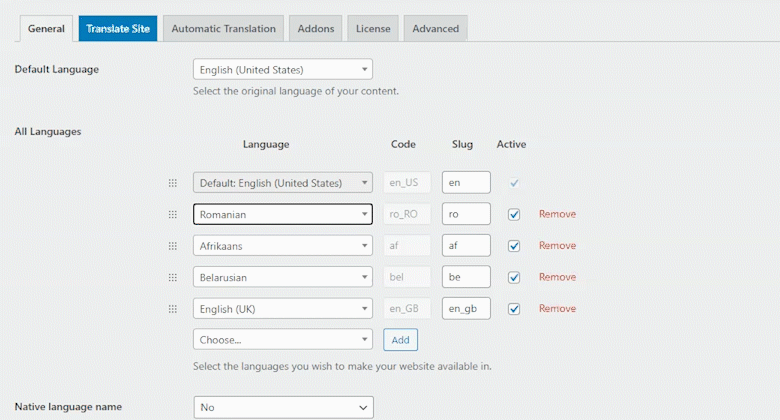Screen dimensions: 780x420
Task: Remove the English (UK) language
Action: coord(557,309)
